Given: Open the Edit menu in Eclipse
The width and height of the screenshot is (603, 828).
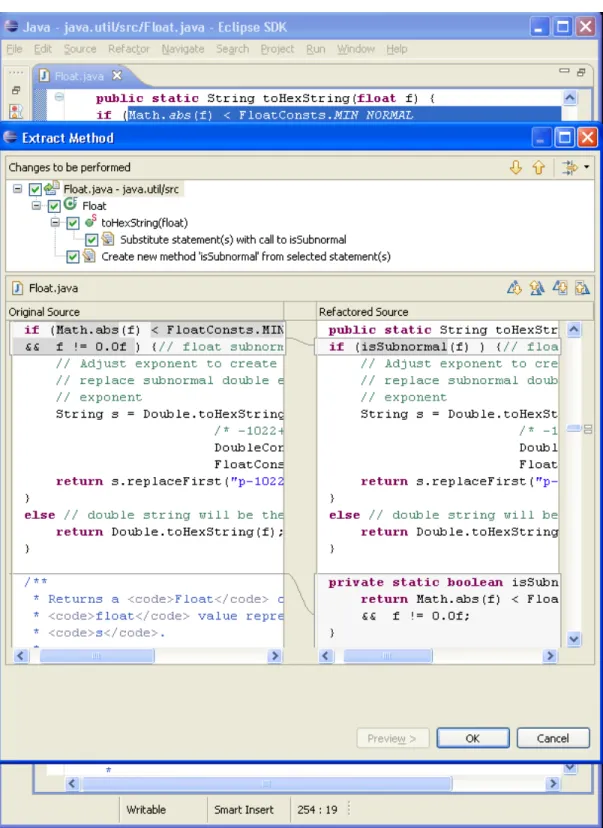Looking at the screenshot, I should pyautogui.click(x=43, y=49).
